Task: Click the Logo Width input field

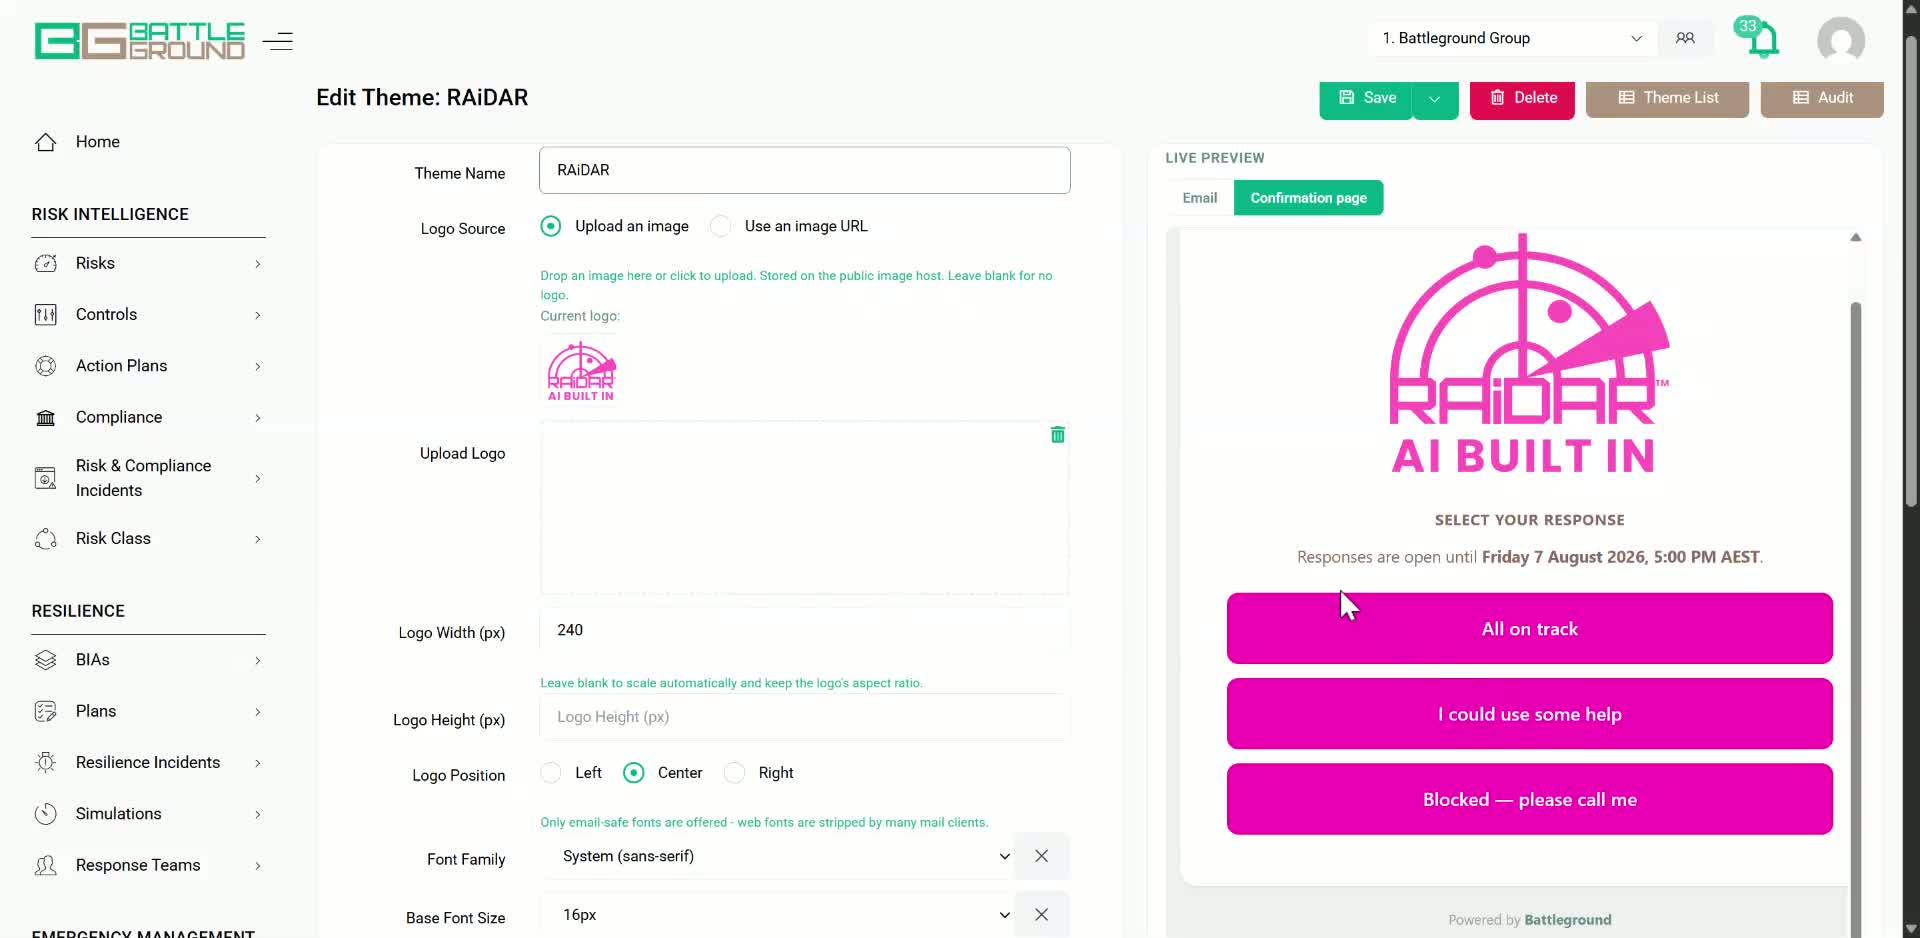Action: coord(805,630)
